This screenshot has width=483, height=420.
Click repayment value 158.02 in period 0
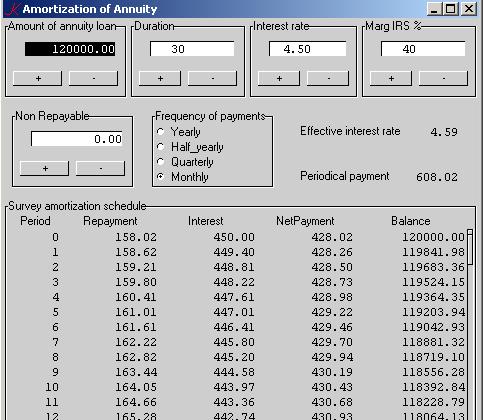[136, 237]
